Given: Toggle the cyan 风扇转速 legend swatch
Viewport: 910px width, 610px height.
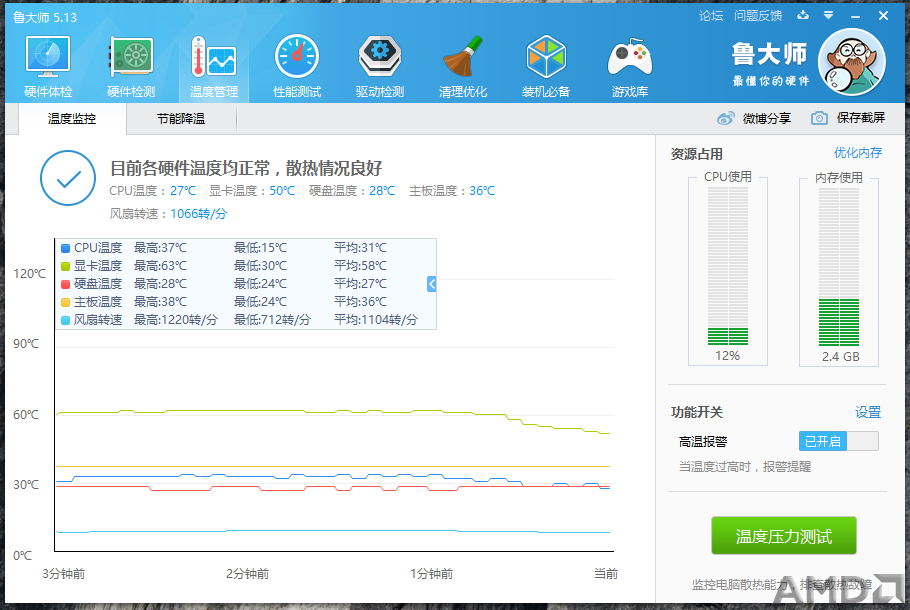Looking at the screenshot, I should point(65,320).
